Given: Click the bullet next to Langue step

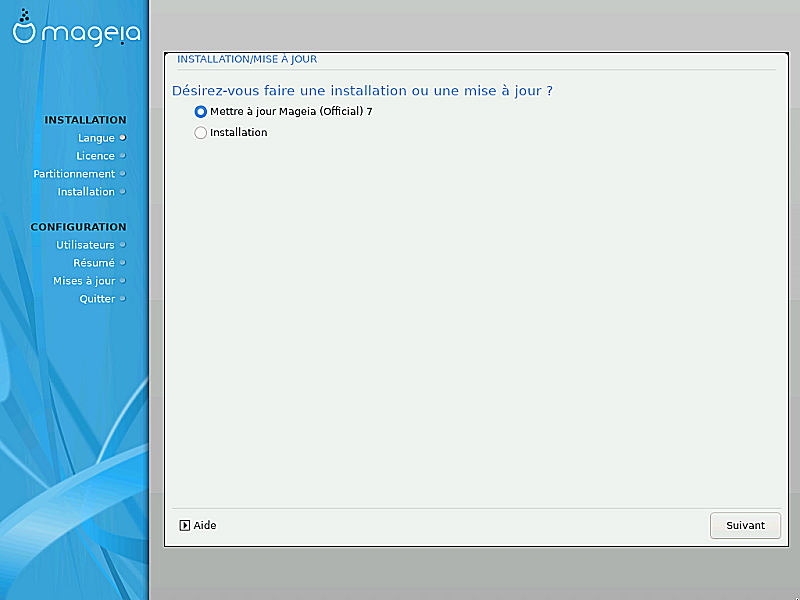Looking at the screenshot, I should tap(122, 137).
